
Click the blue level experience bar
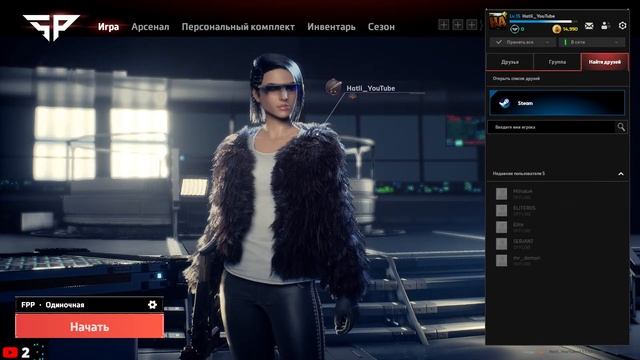pos(541,21)
